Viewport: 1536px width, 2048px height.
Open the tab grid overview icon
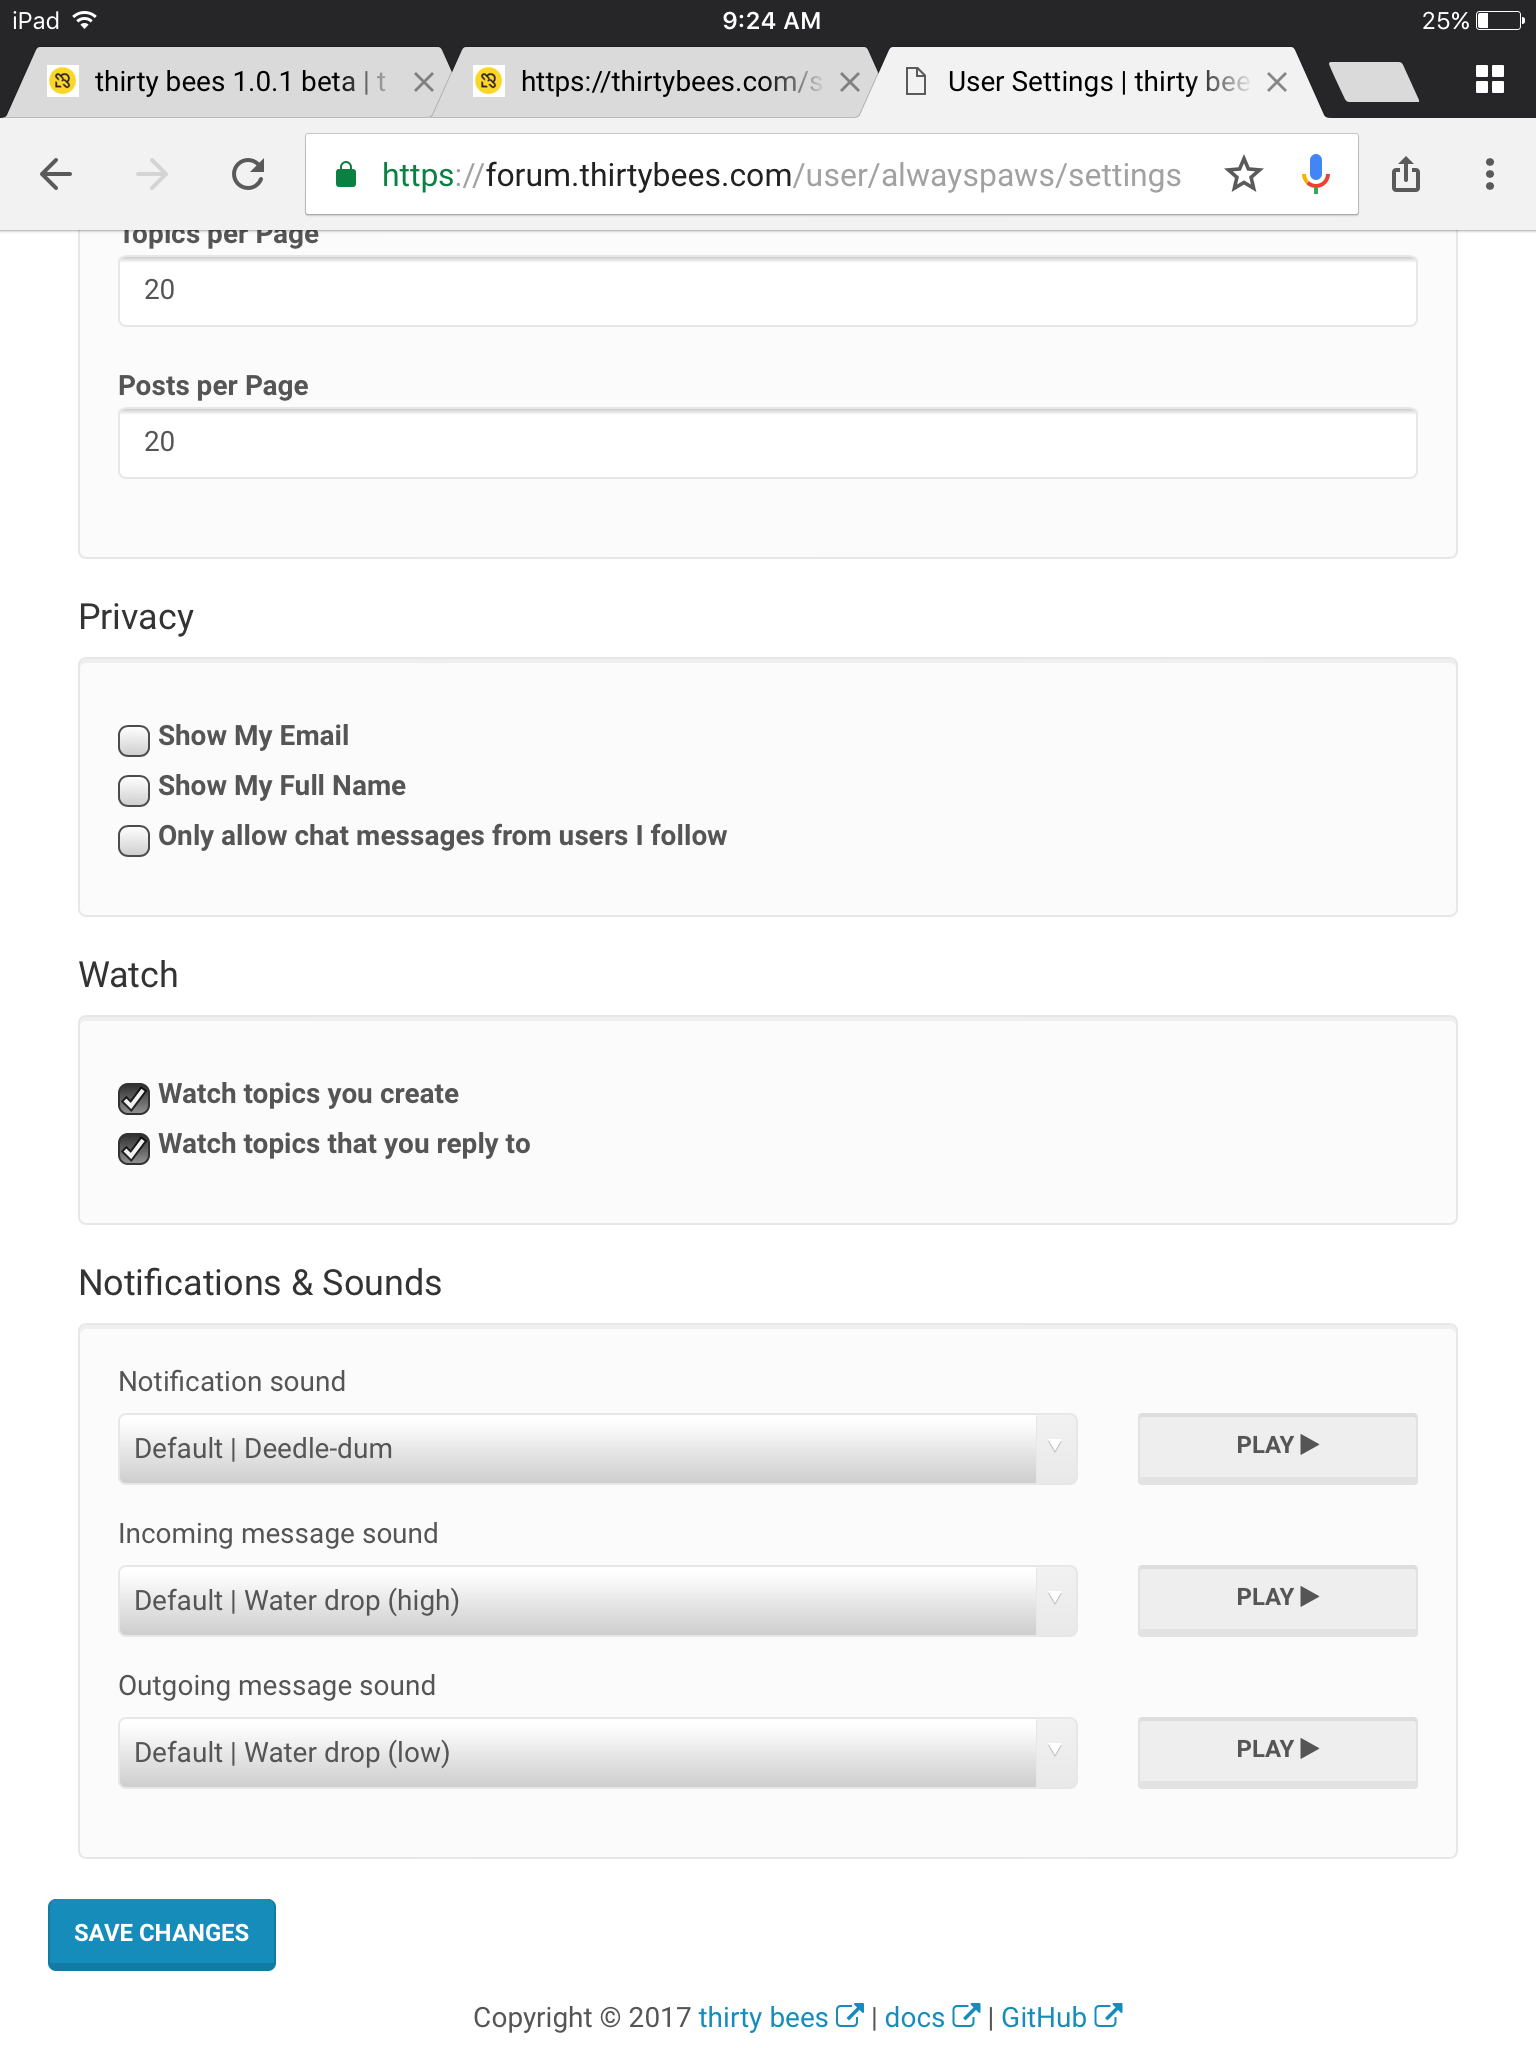tap(1489, 80)
